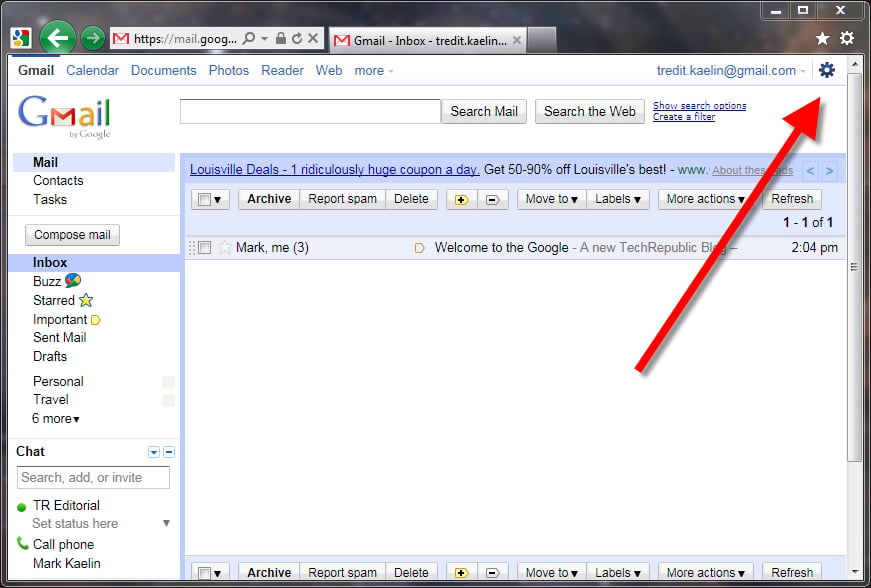Image resolution: width=871 pixels, height=588 pixels.
Task: Click the green phone Call phone icon
Action: 22,543
